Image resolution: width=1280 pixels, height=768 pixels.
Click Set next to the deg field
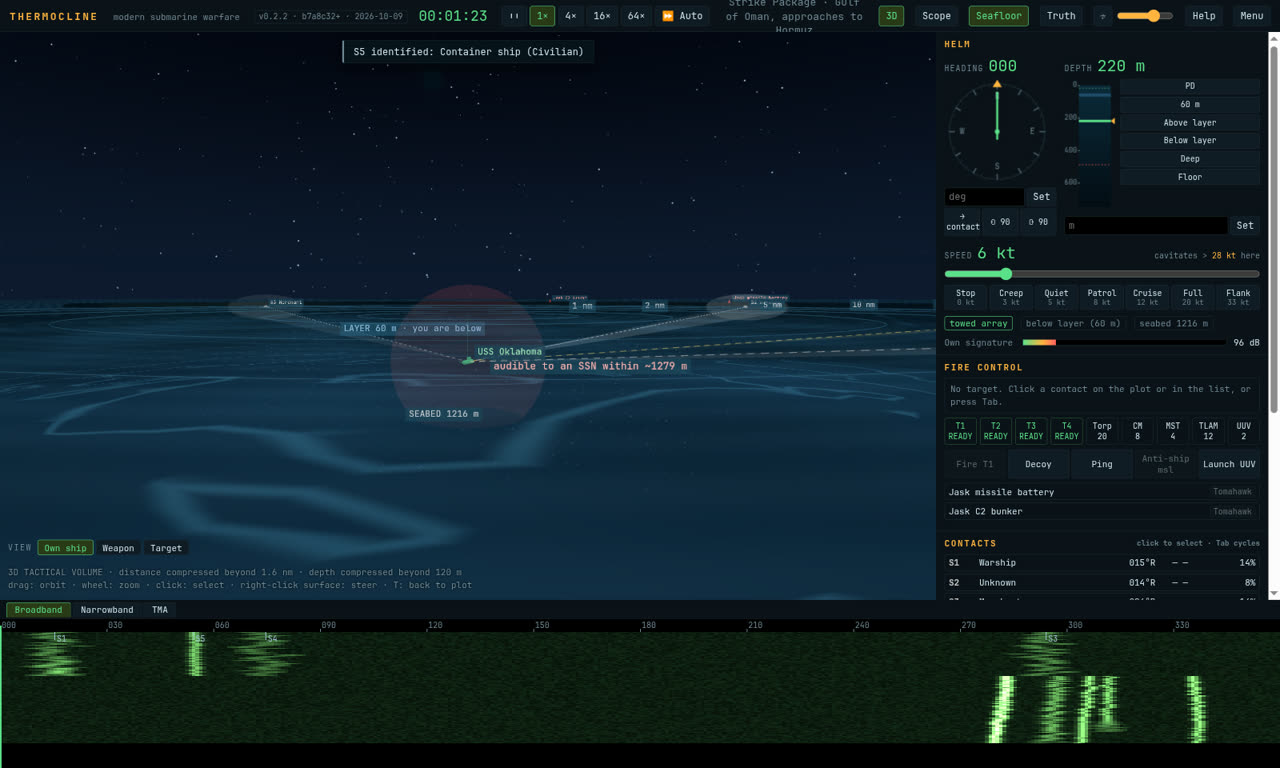pos(1042,197)
